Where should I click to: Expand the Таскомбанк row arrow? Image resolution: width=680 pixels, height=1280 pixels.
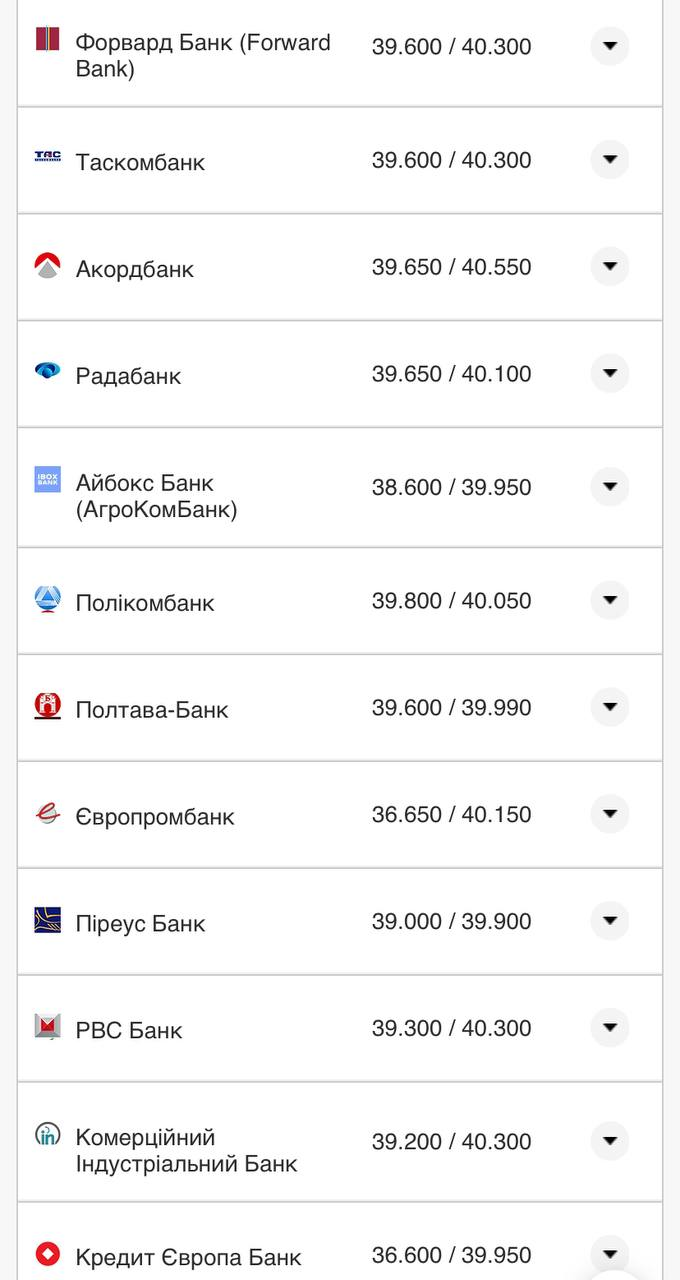(609, 160)
